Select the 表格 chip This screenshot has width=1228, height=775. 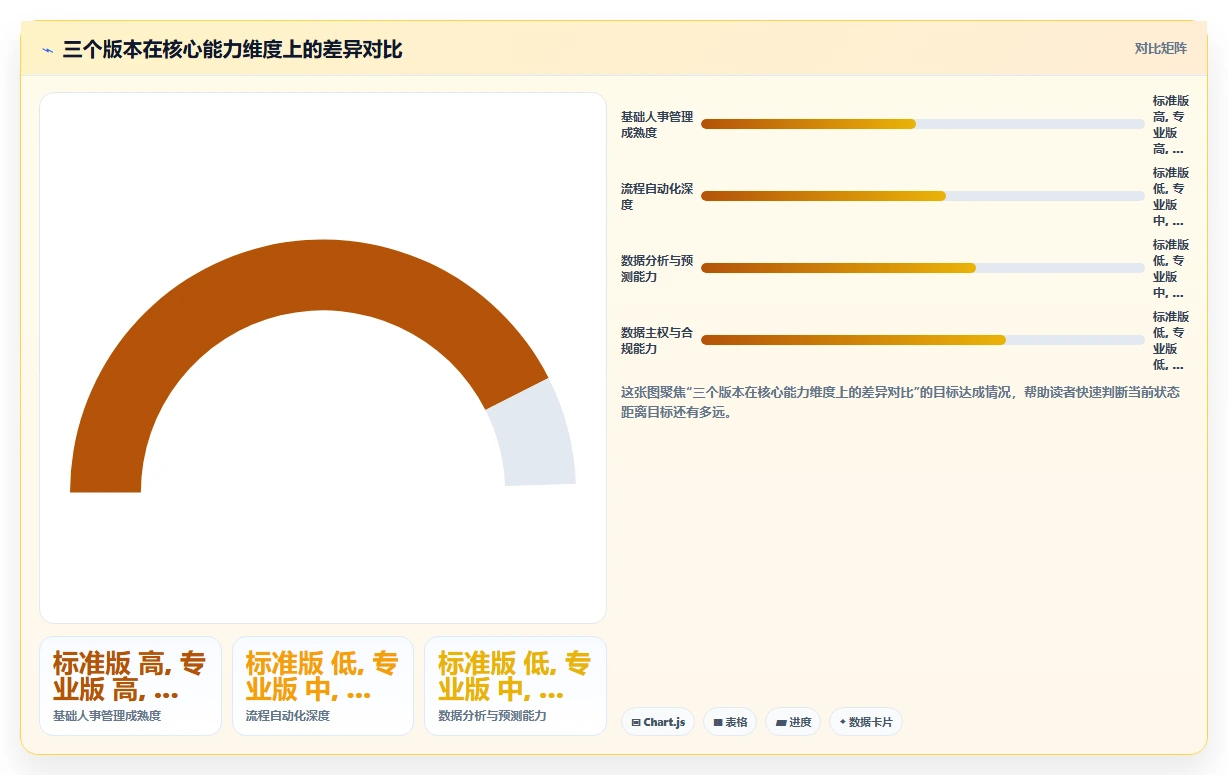click(730, 722)
